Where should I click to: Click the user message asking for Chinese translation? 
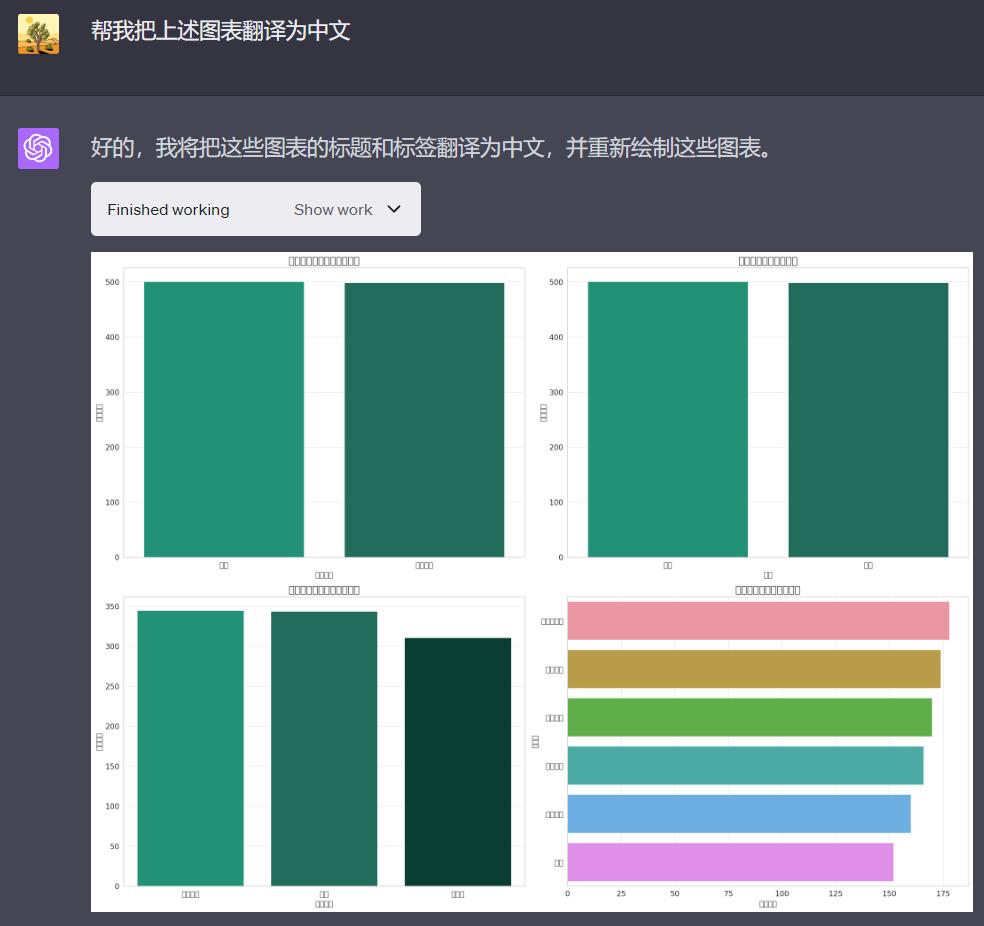coord(221,31)
